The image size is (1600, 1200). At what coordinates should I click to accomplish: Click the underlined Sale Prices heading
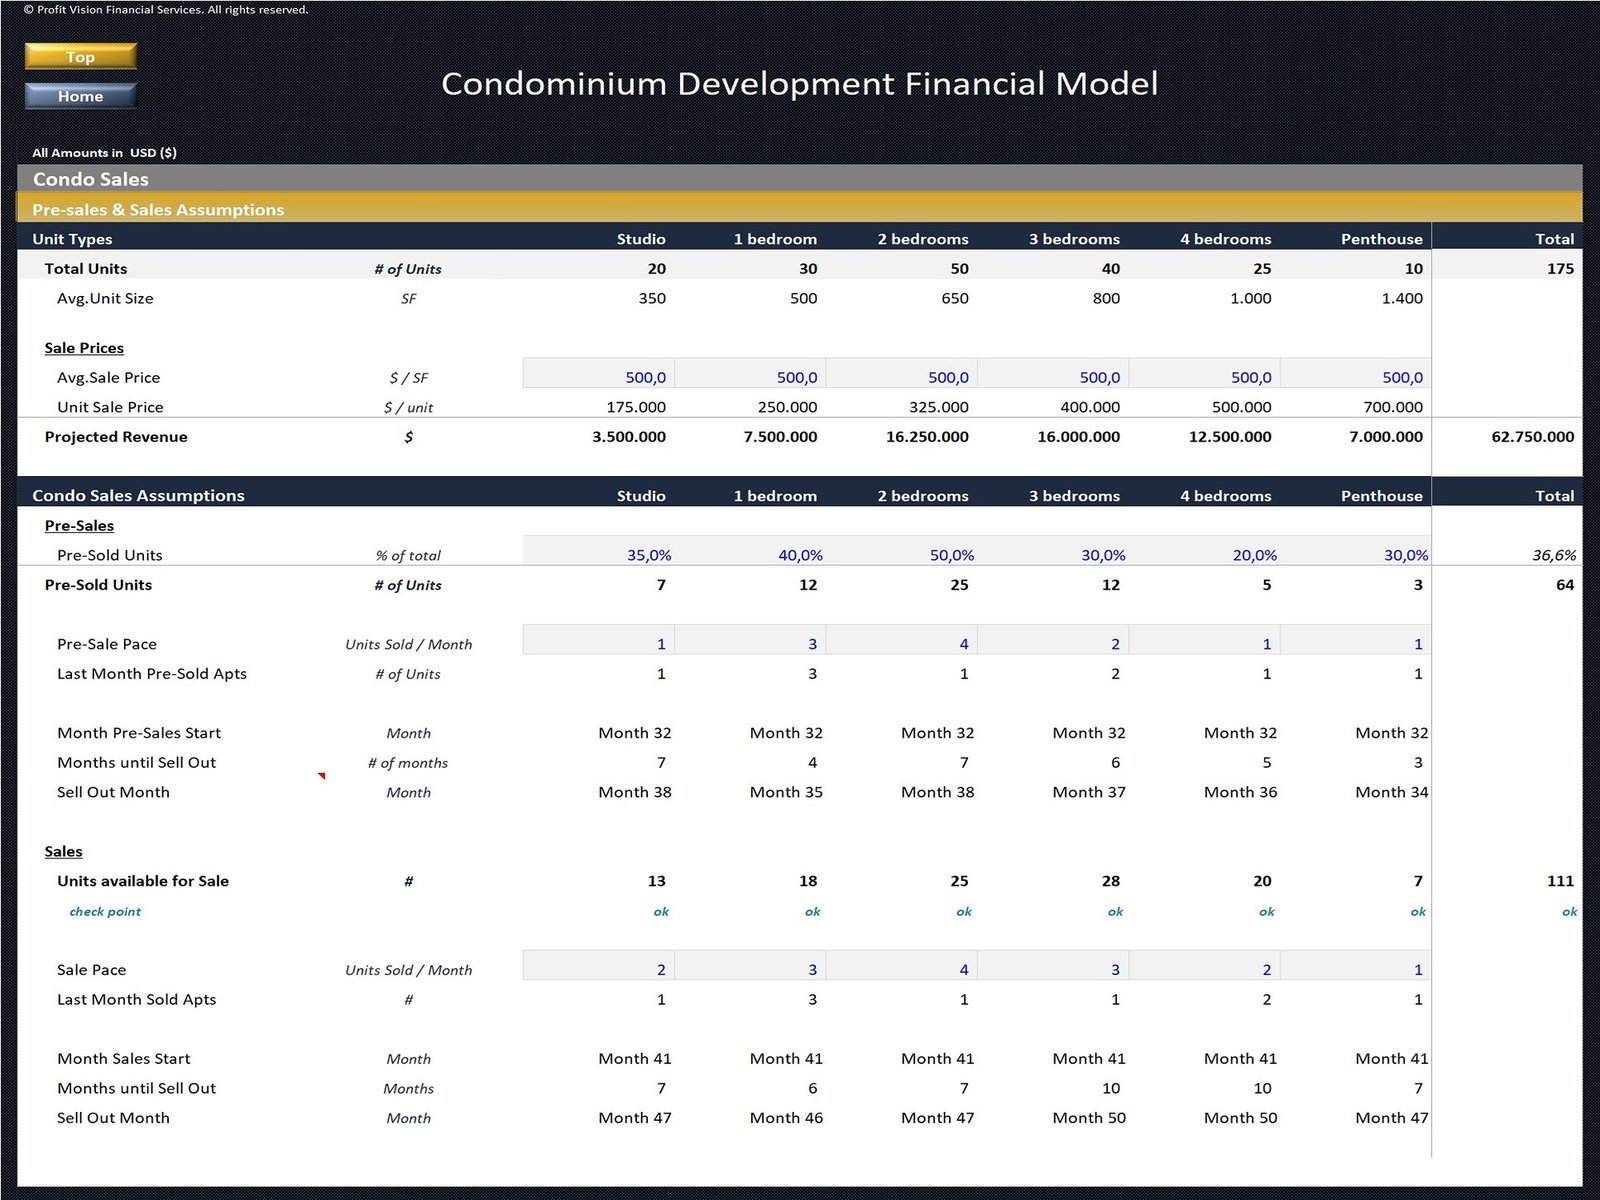pyautogui.click(x=84, y=348)
